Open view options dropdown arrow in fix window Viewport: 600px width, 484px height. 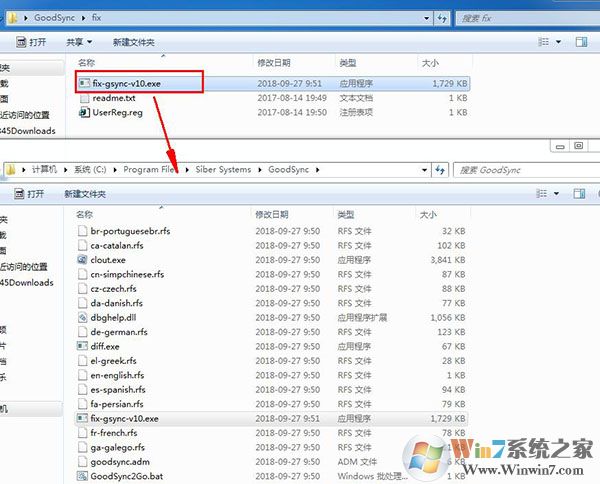(x=558, y=42)
